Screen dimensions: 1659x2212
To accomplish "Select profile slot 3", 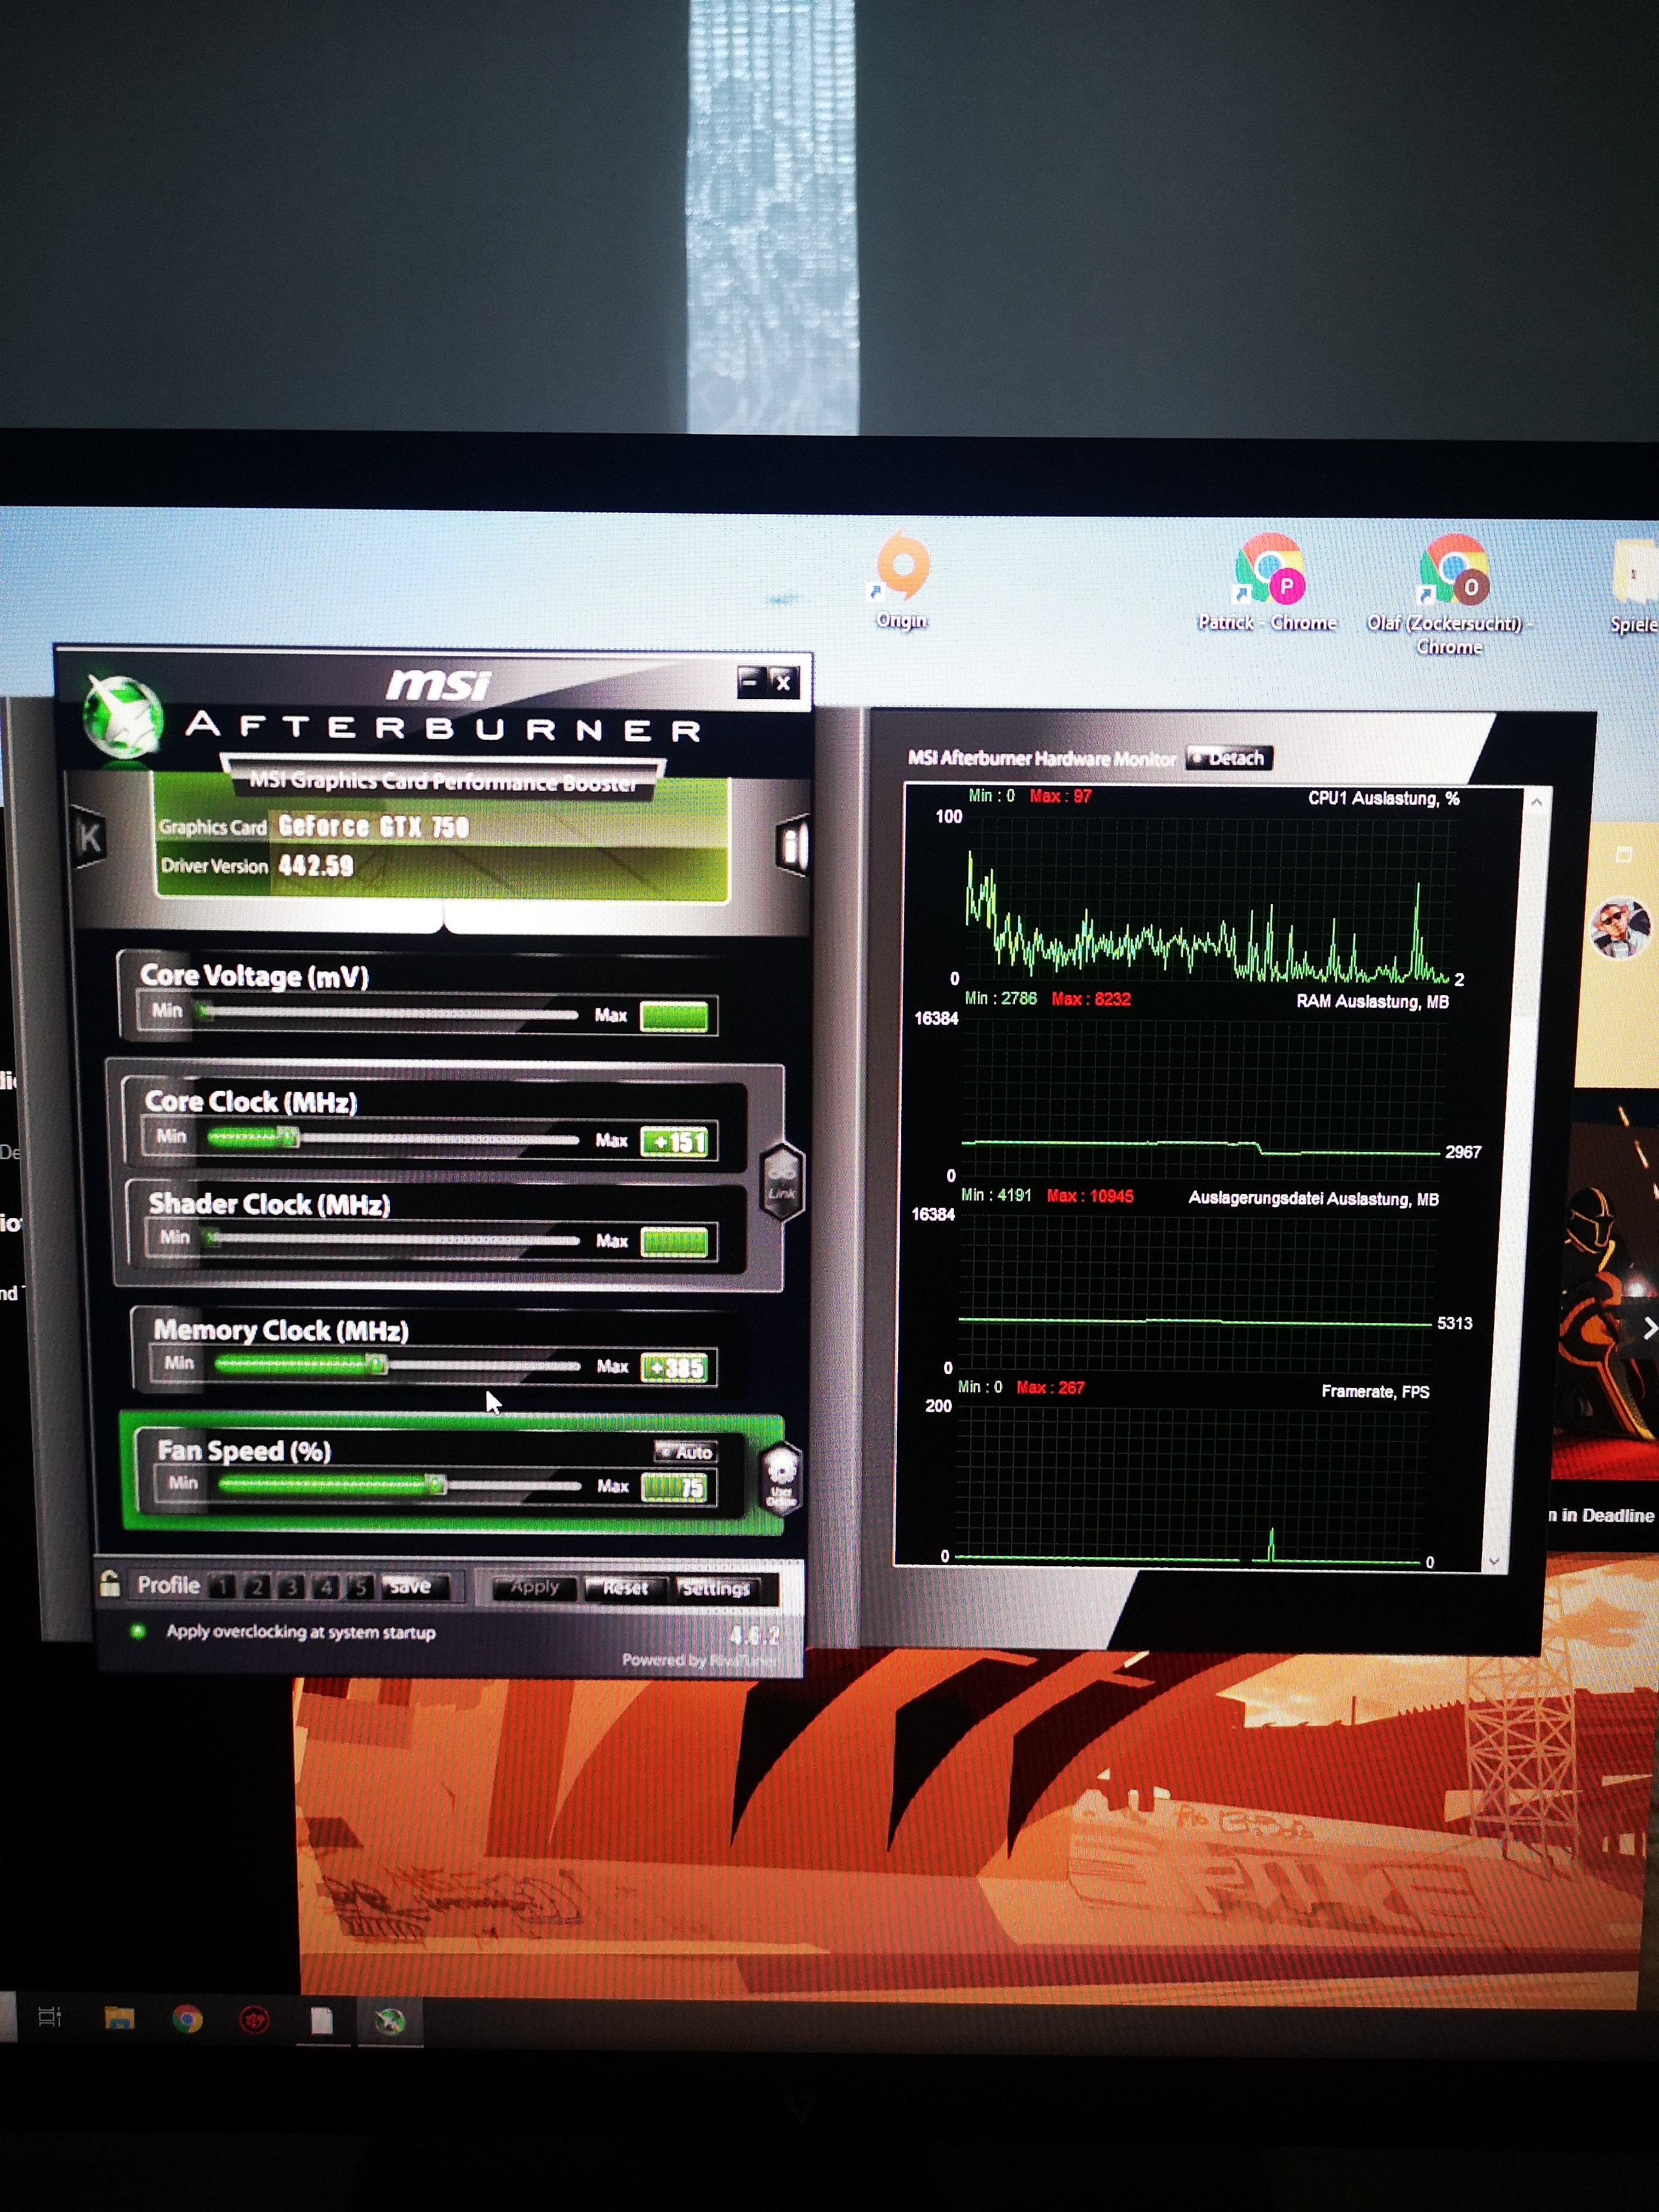I will tap(291, 1586).
